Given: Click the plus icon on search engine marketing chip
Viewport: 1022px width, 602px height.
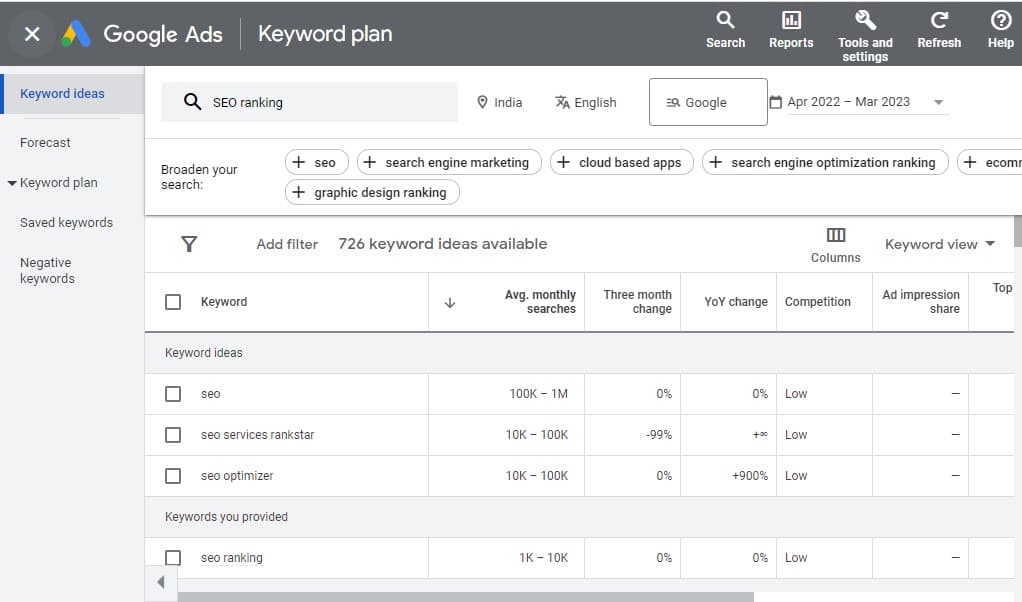Looking at the screenshot, I should point(370,162).
